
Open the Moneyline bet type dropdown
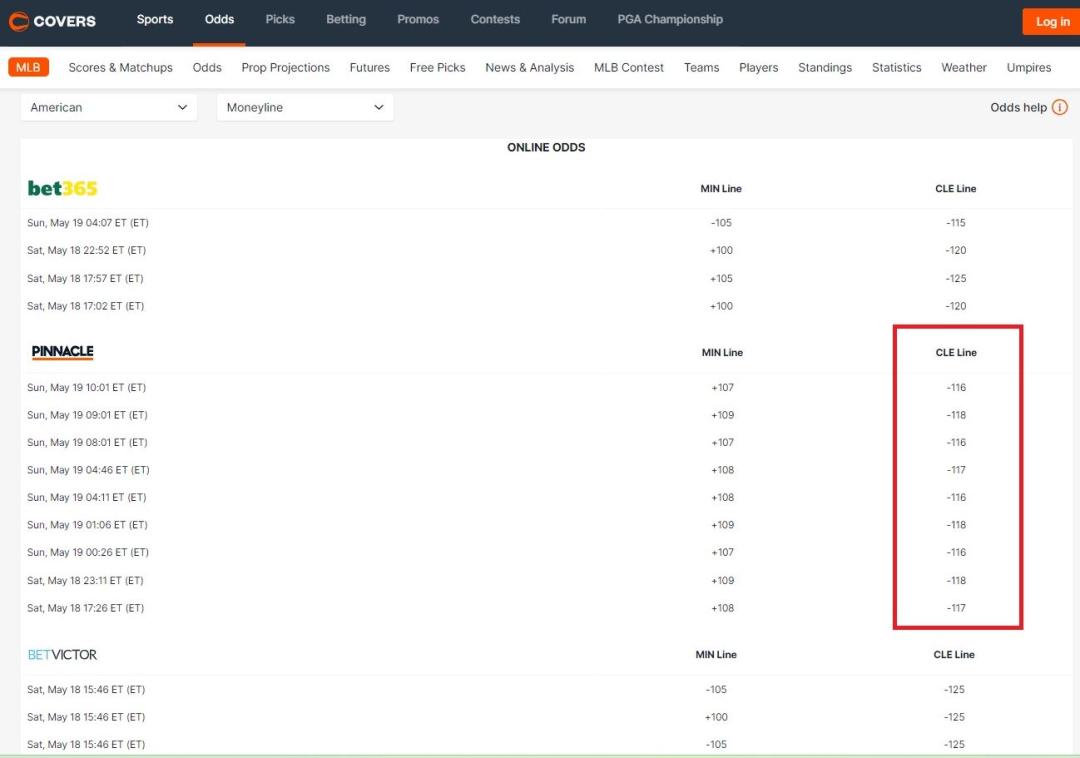pyautogui.click(x=305, y=107)
